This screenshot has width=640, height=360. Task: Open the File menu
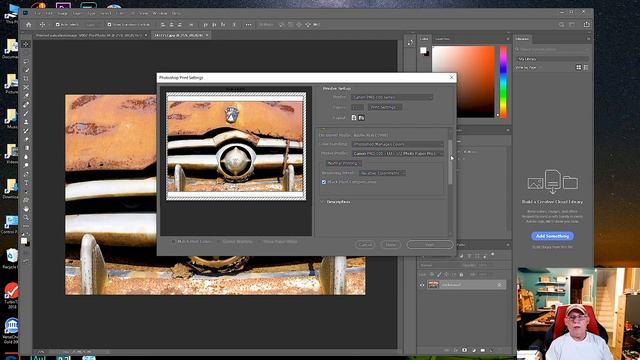(37, 13)
